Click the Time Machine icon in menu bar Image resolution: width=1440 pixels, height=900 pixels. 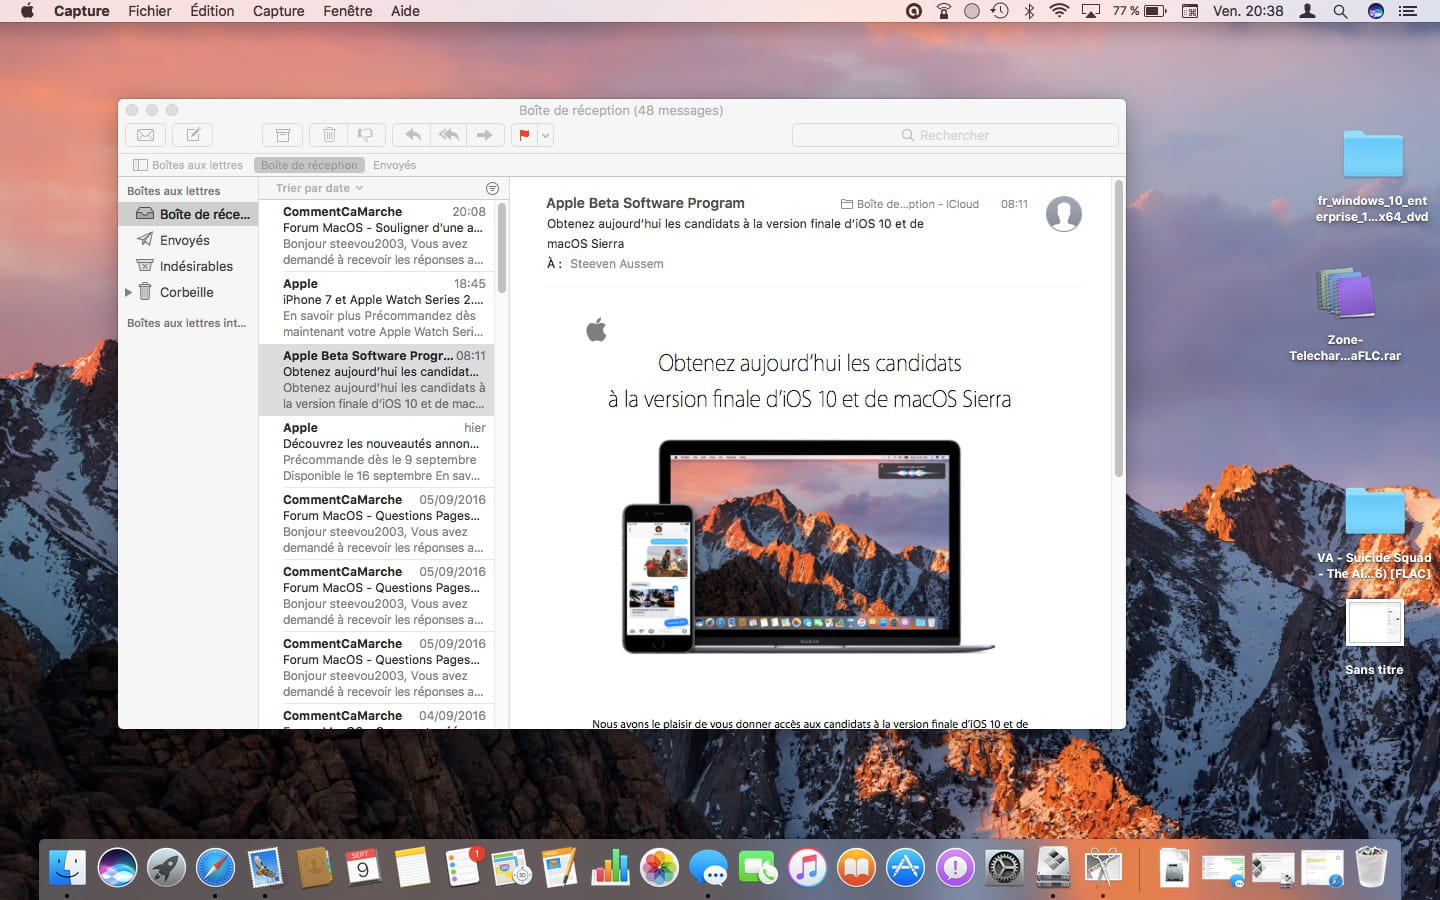click(x=999, y=11)
